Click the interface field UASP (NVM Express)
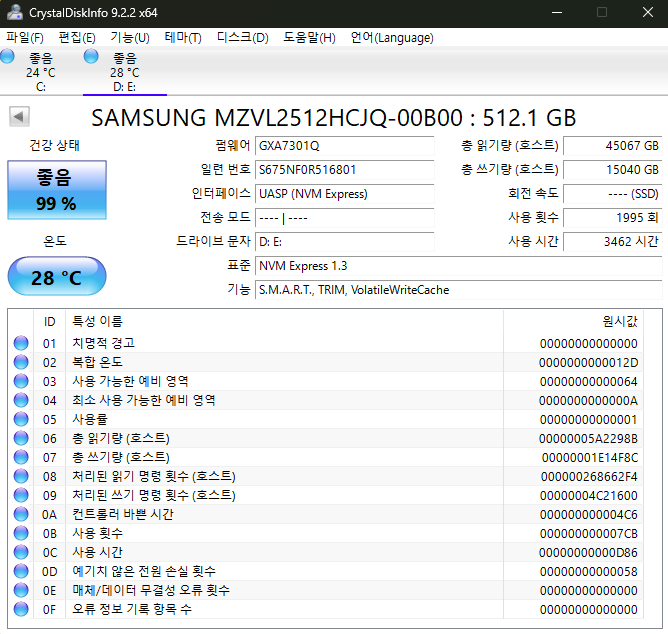668x634 pixels. pos(345,194)
